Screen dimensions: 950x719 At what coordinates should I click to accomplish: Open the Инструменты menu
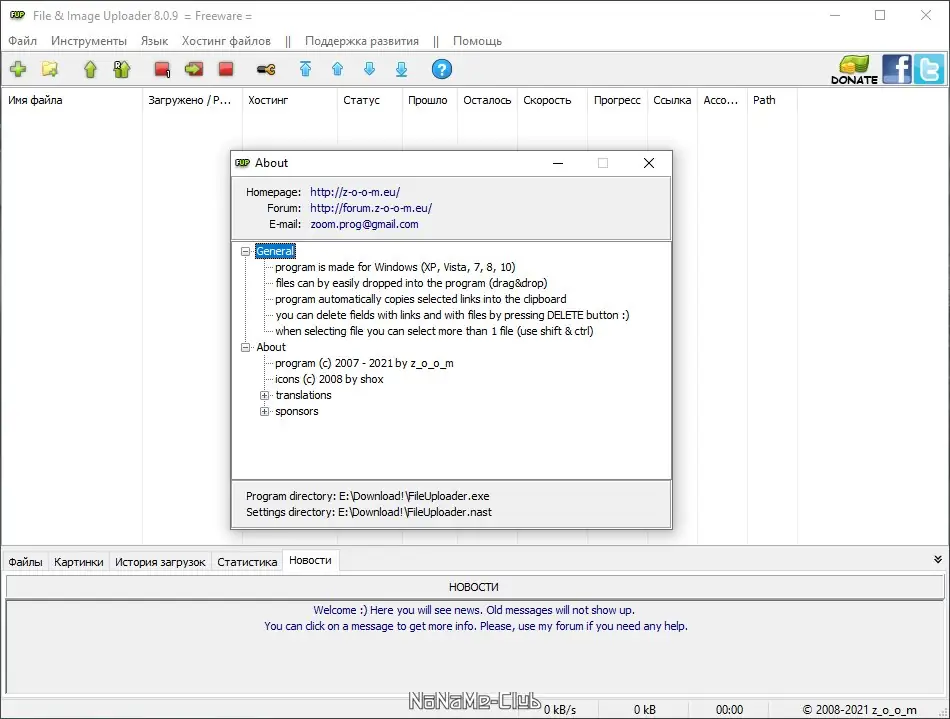click(89, 41)
